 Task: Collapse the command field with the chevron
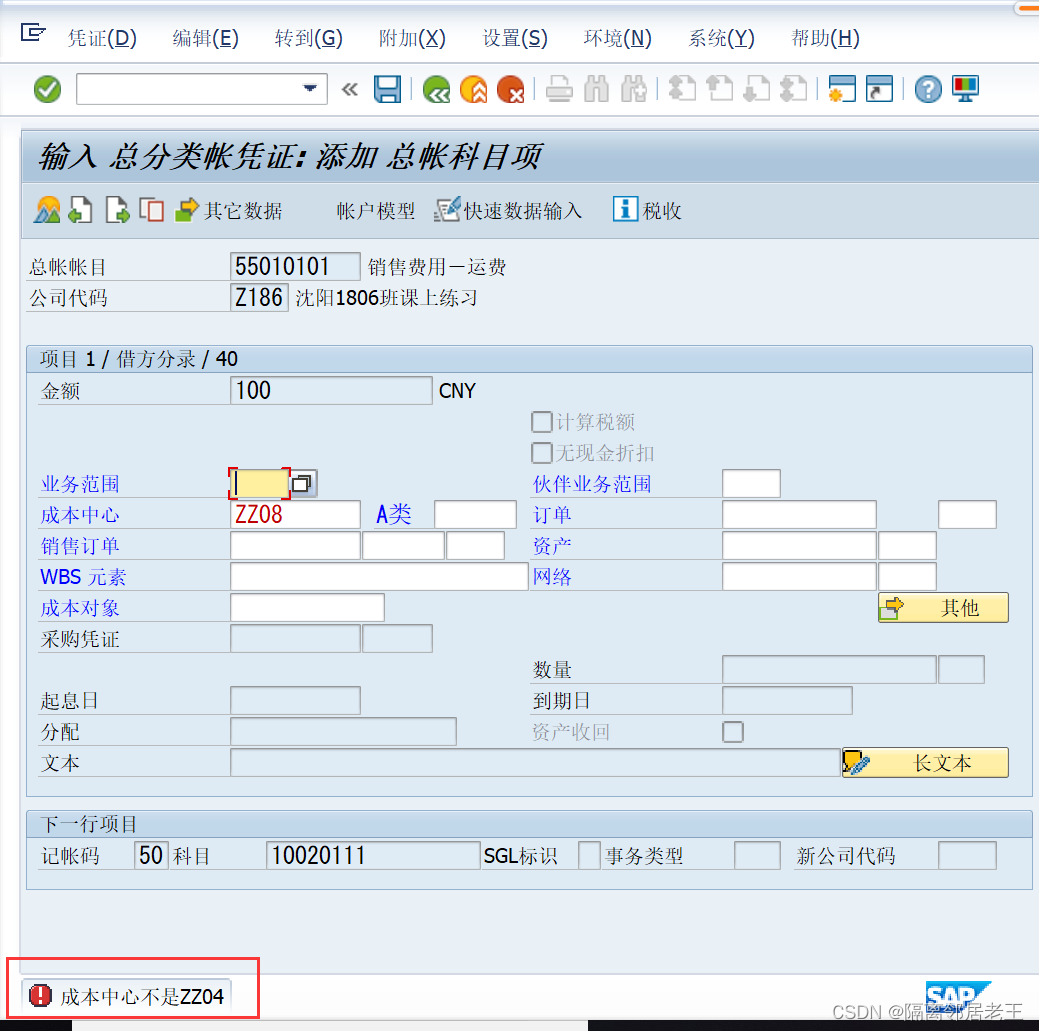pos(349,89)
